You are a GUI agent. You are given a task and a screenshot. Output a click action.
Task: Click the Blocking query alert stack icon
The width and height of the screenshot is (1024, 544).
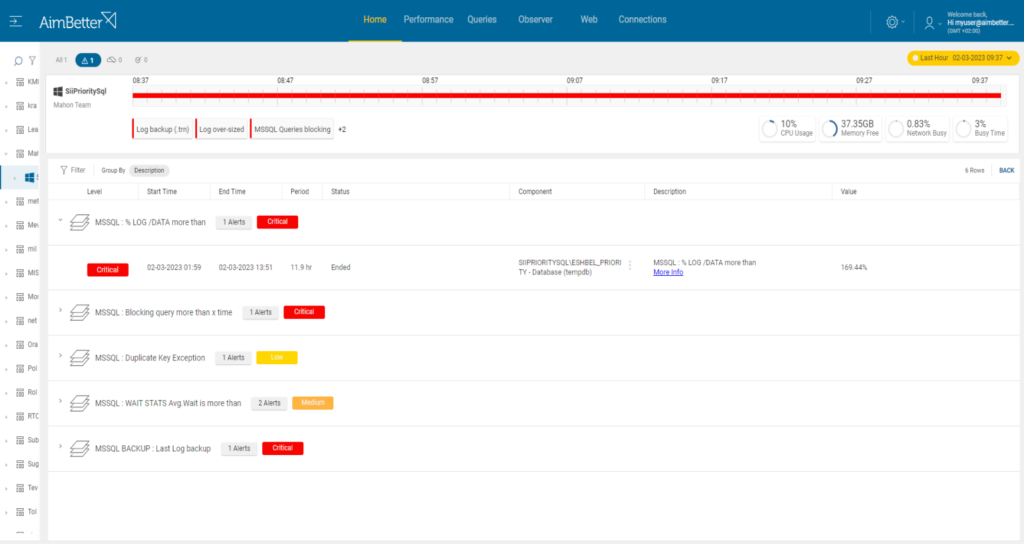80,312
